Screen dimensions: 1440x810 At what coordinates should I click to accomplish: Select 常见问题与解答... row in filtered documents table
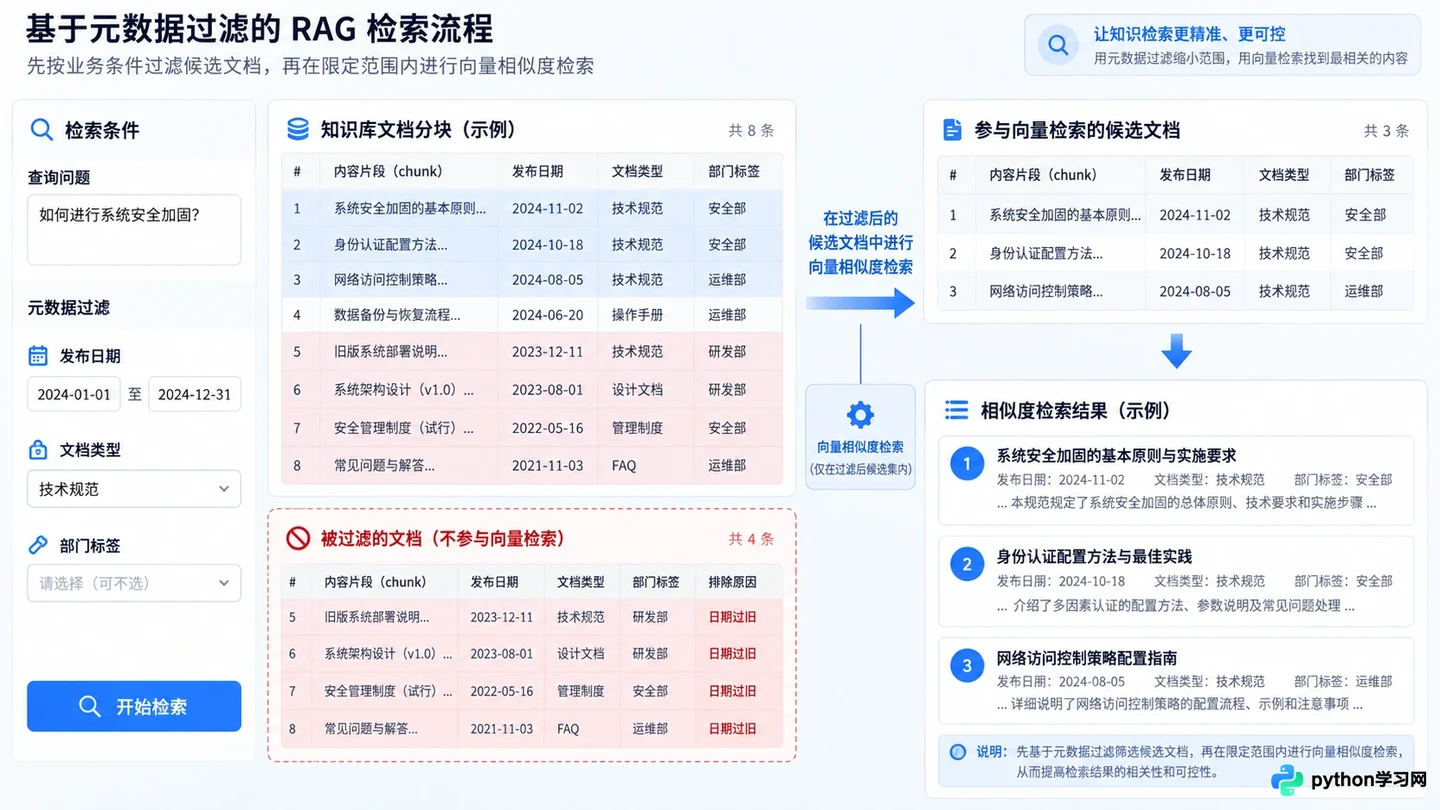click(x=532, y=729)
